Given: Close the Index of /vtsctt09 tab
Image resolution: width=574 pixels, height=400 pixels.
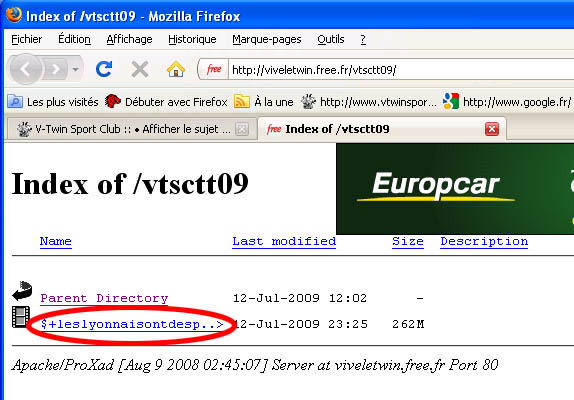Looking at the screenshot, I should pyautogui.click(x=492, y=129).
